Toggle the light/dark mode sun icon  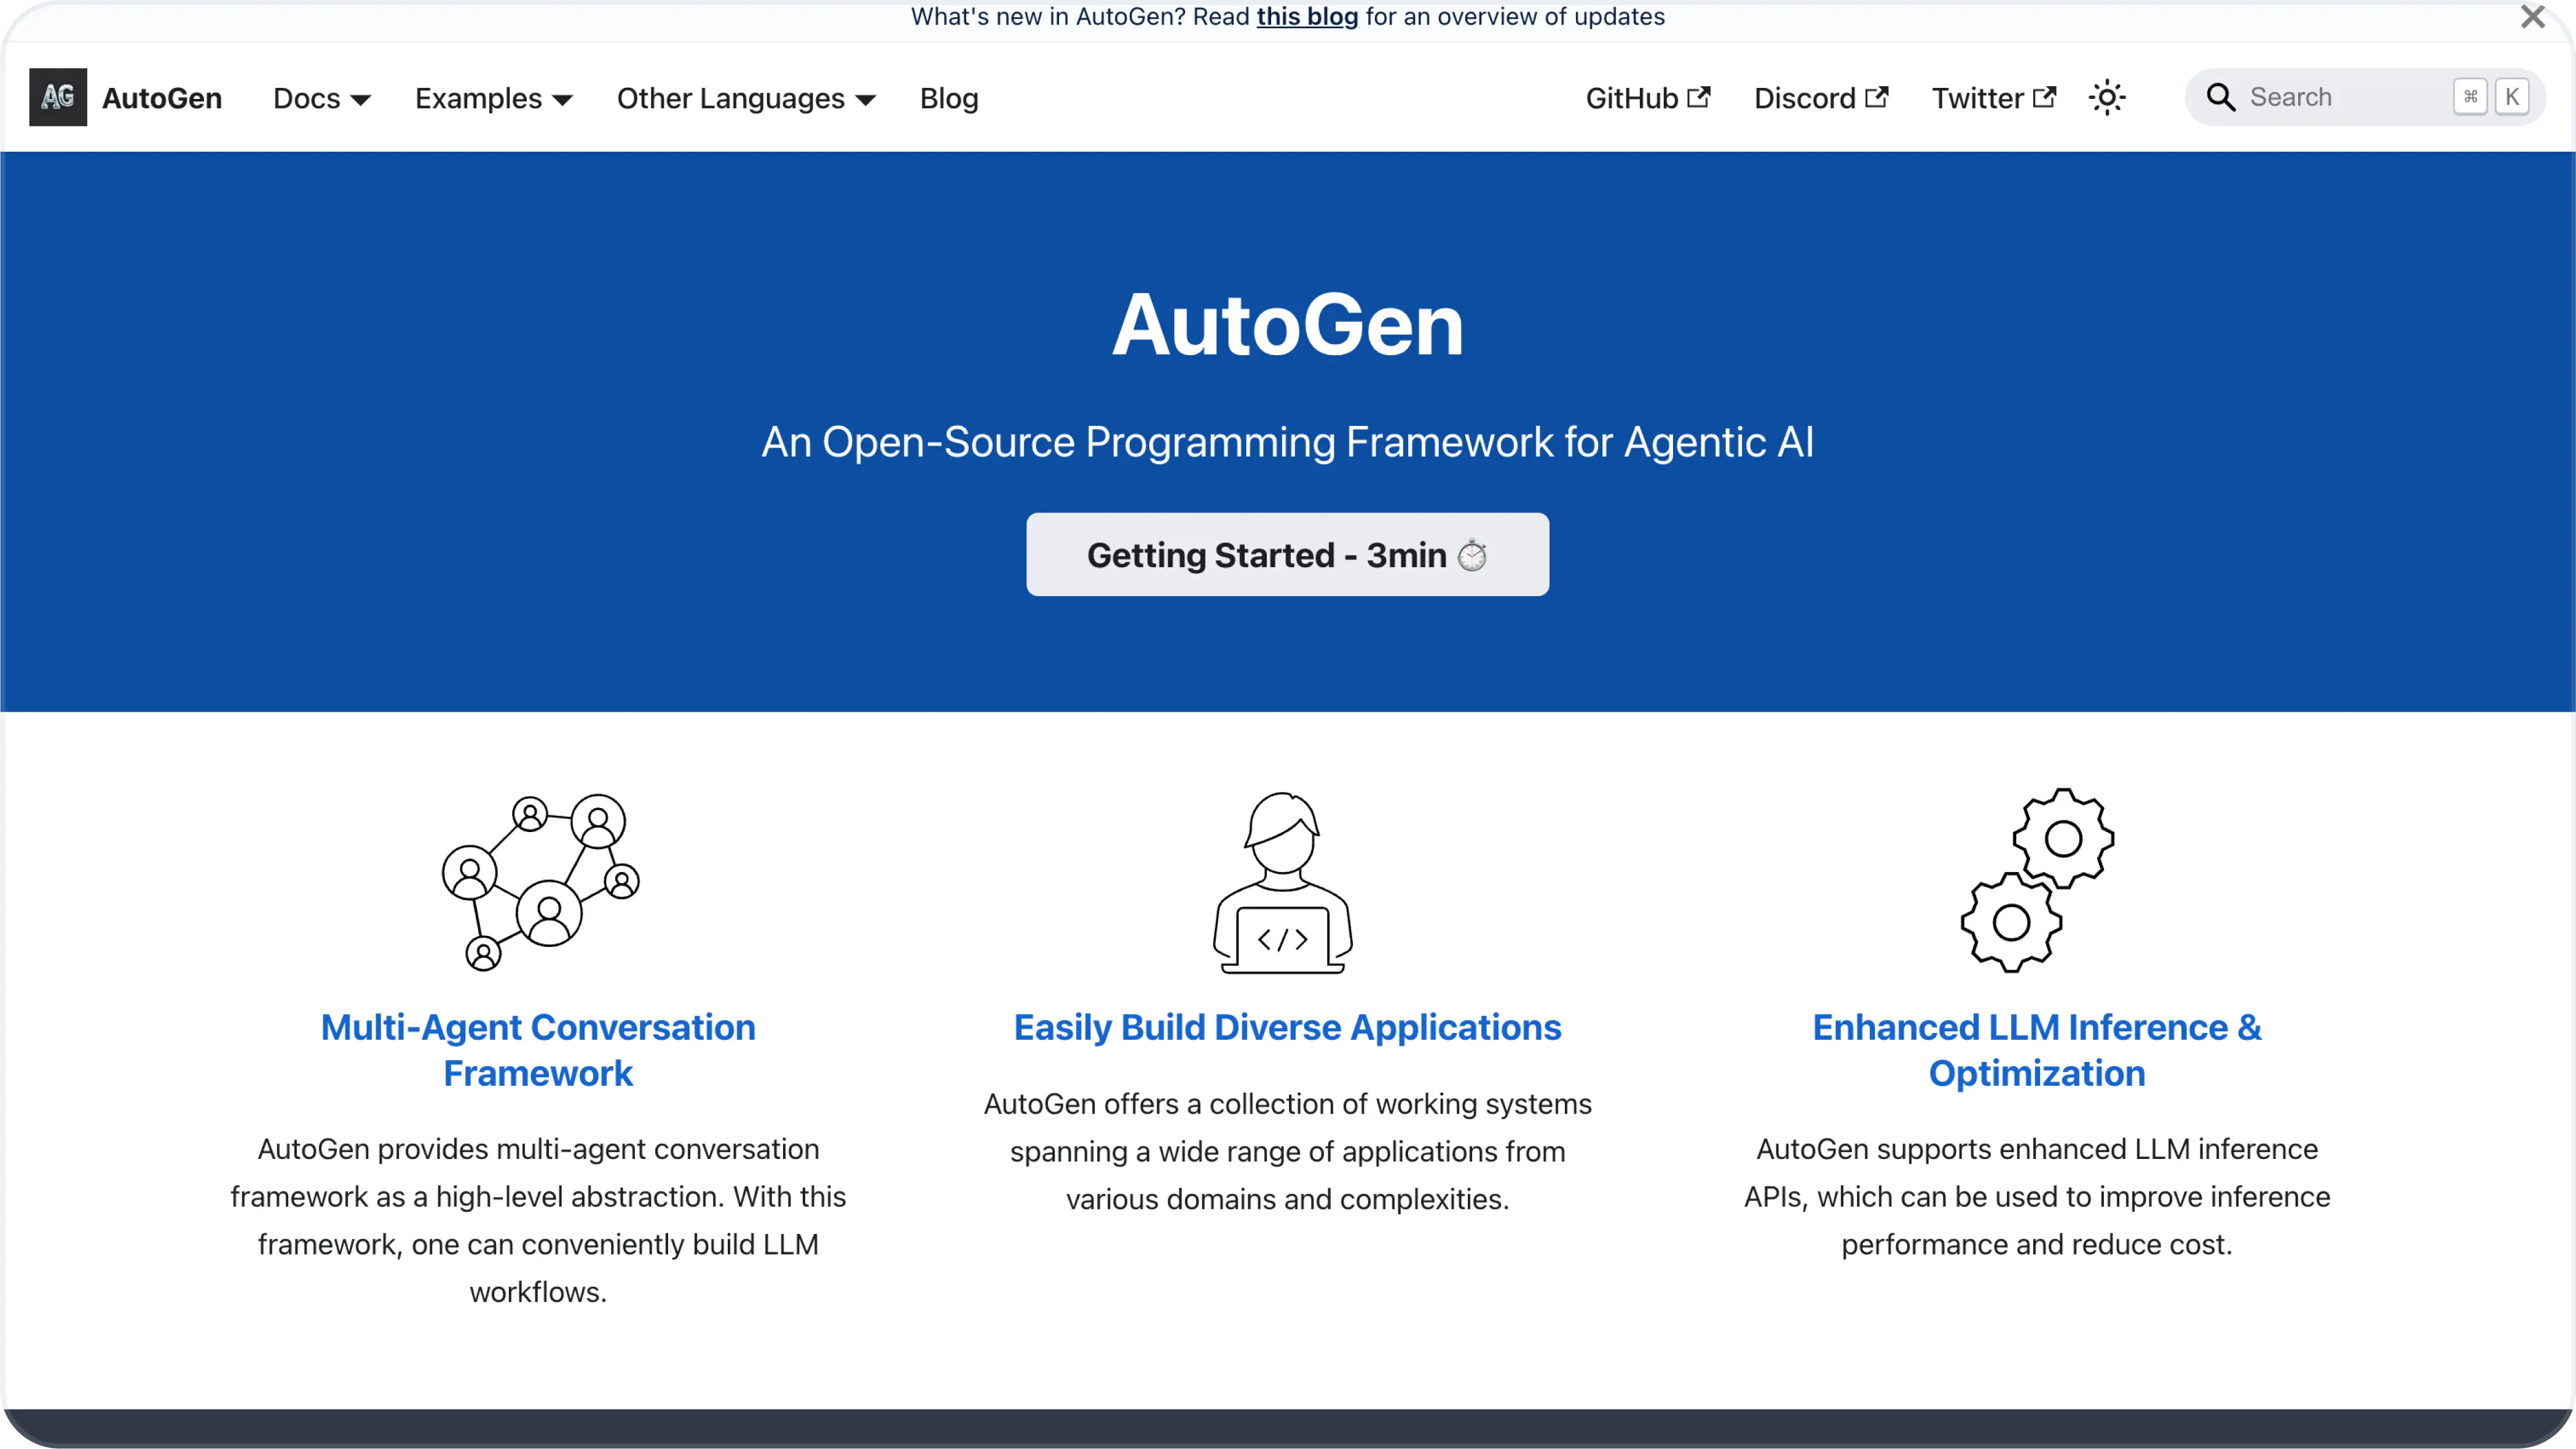(x=2107, y=97)
